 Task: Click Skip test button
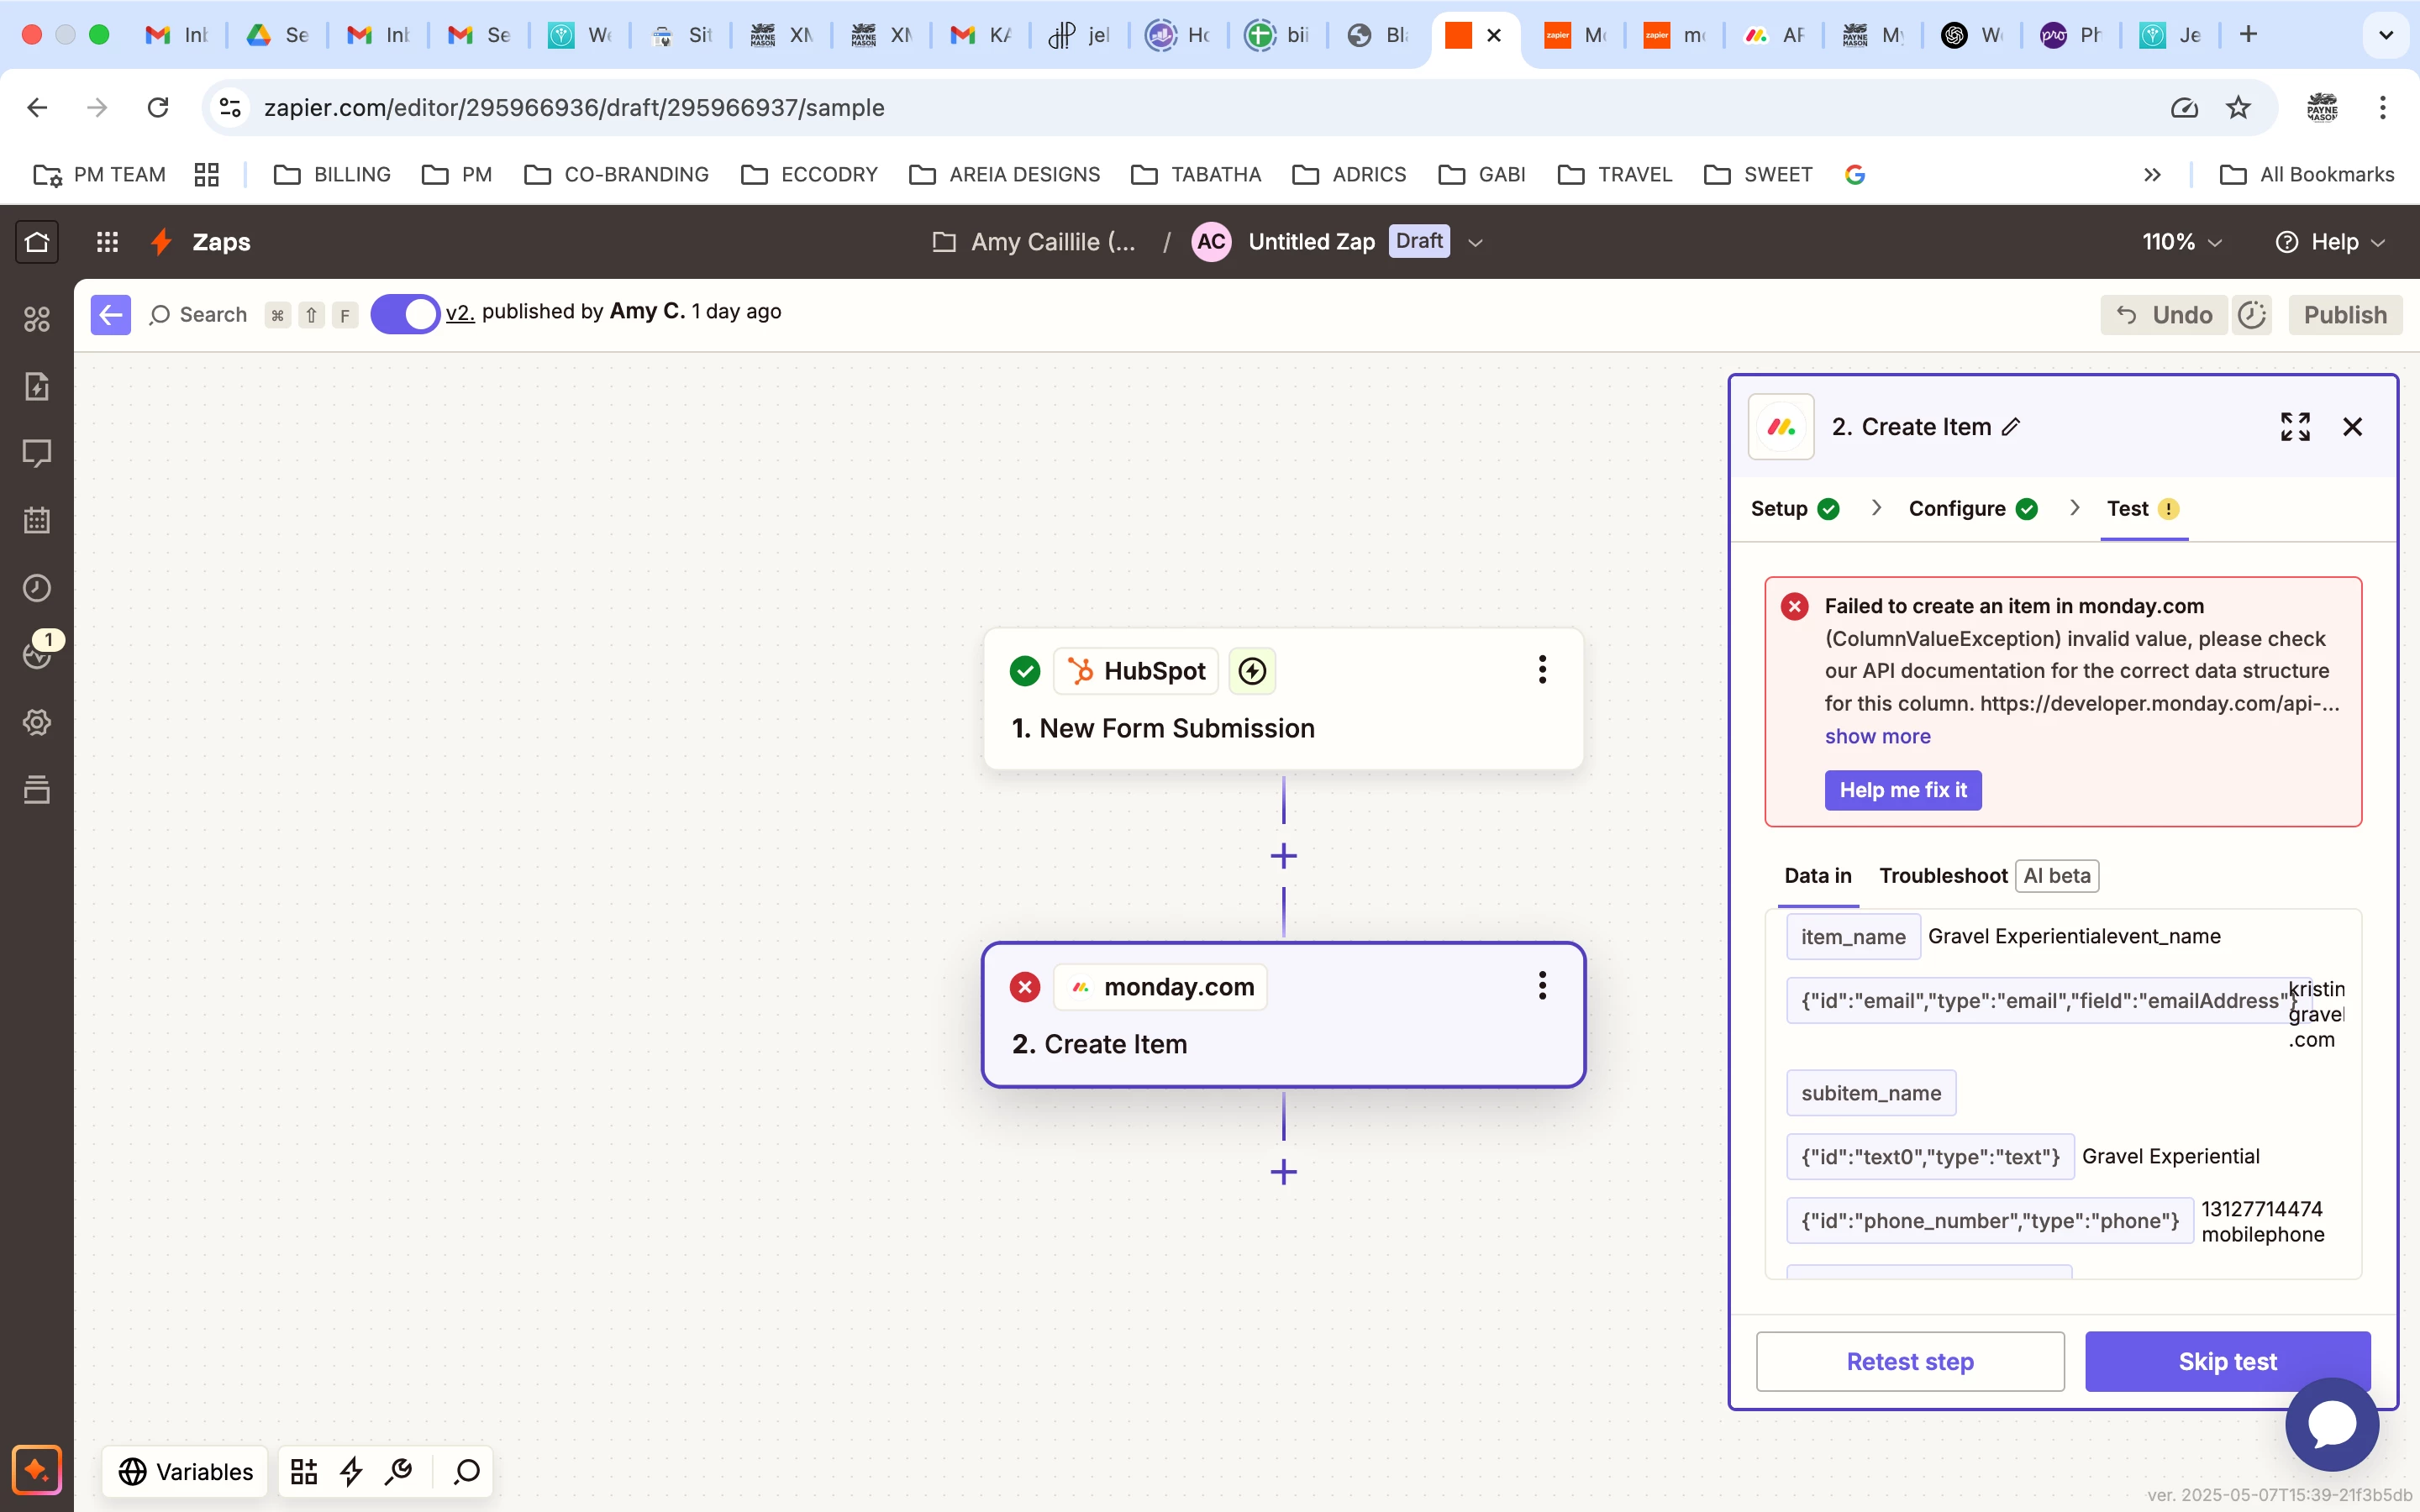[x=2227, y=1361]
